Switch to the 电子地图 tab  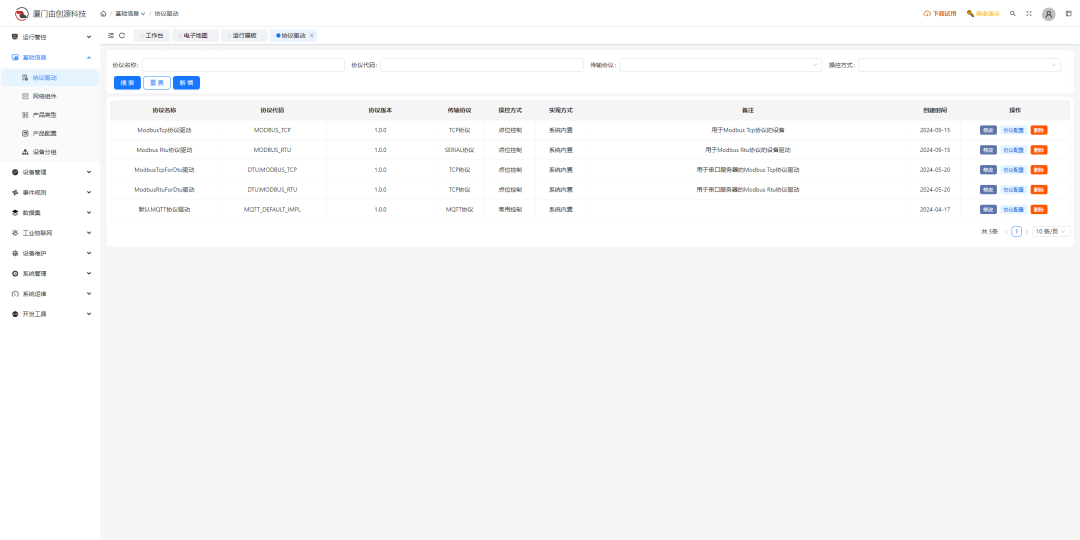pos(195,35)
